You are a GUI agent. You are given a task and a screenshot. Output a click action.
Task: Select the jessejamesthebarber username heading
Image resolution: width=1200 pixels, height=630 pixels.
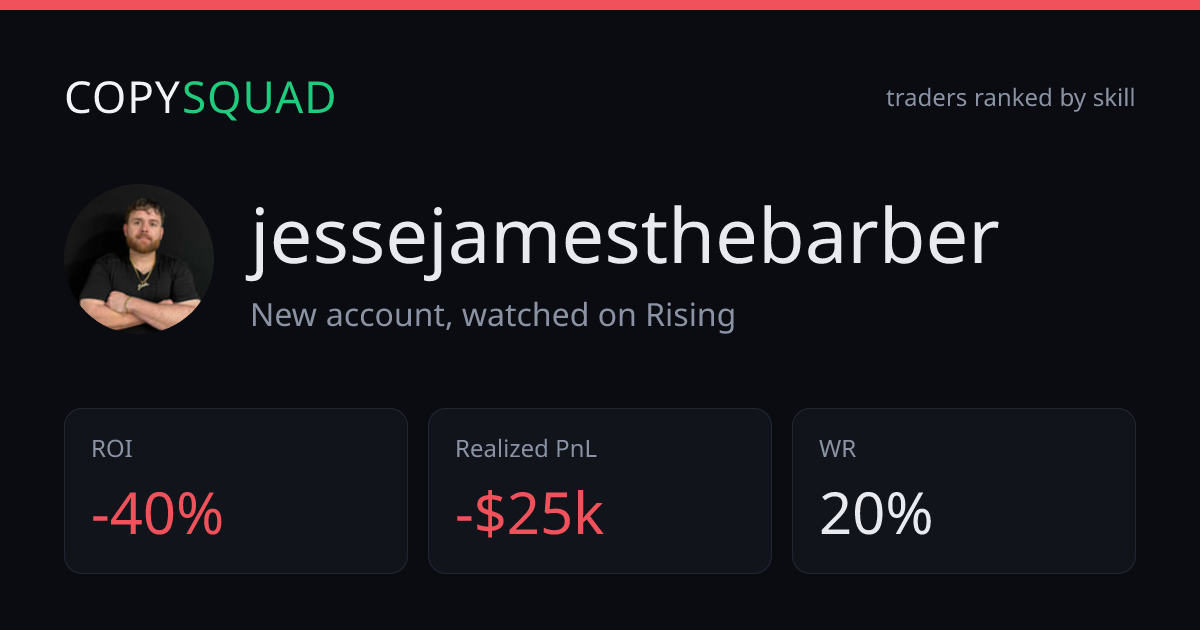(x=624, y=239)
